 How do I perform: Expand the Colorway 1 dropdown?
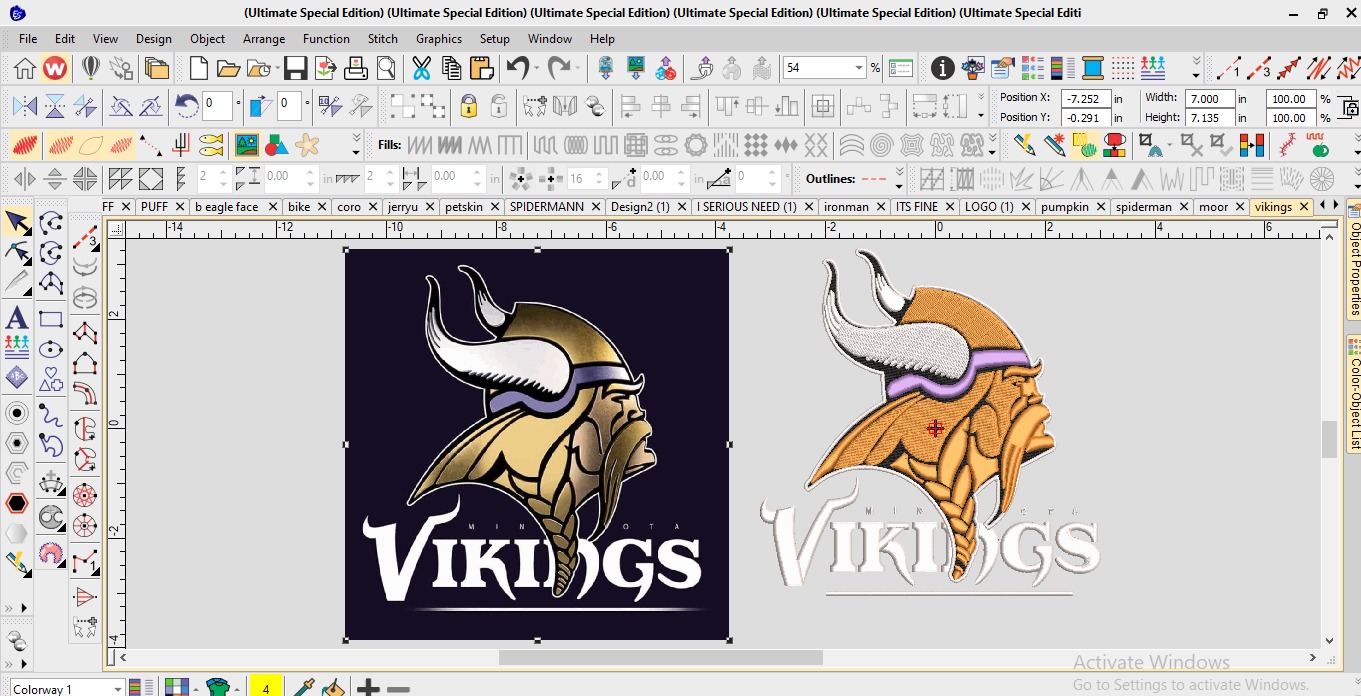118,688
